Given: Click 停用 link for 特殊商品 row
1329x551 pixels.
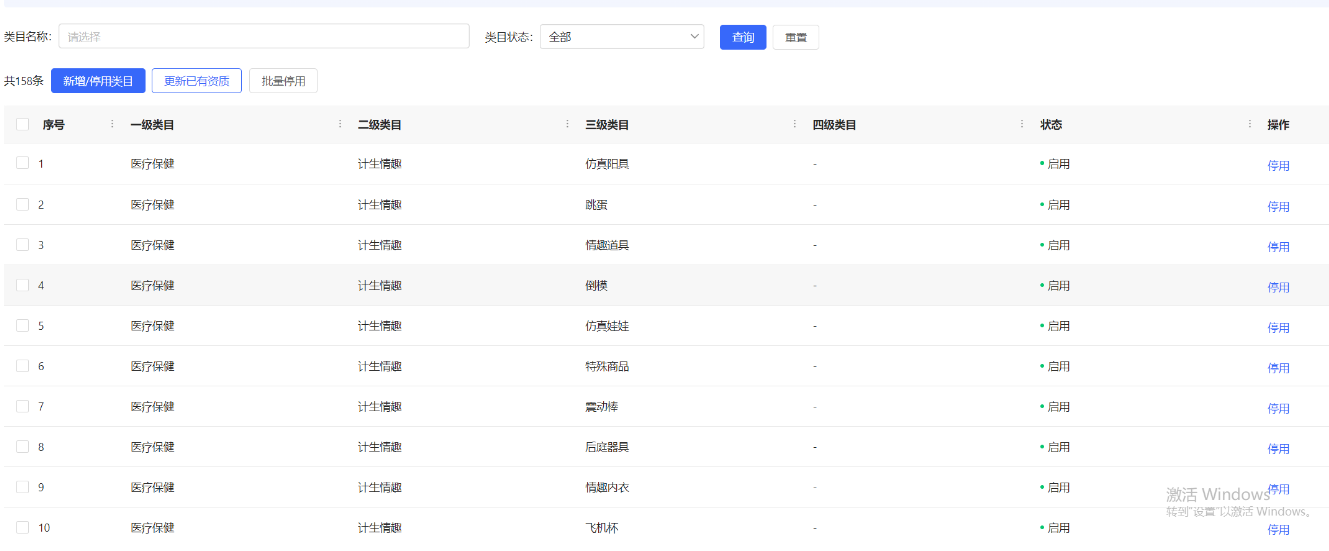Looking at the screenshot, I should [x=1278, y=368].
